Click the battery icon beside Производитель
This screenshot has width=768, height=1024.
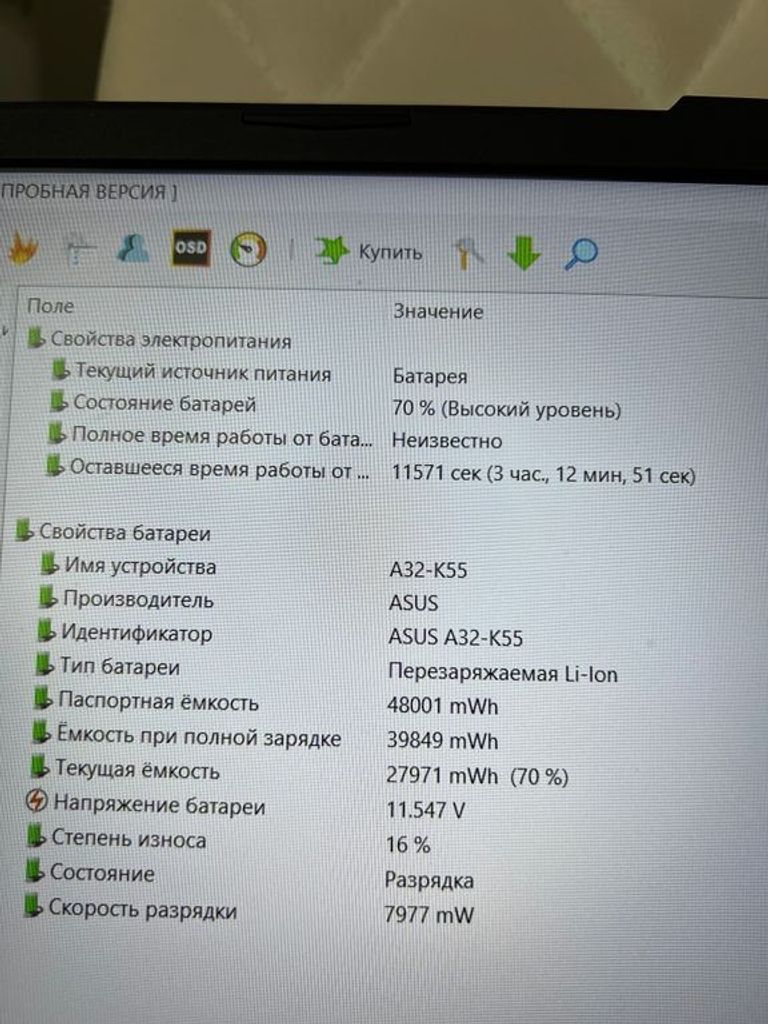click(47, 597)
